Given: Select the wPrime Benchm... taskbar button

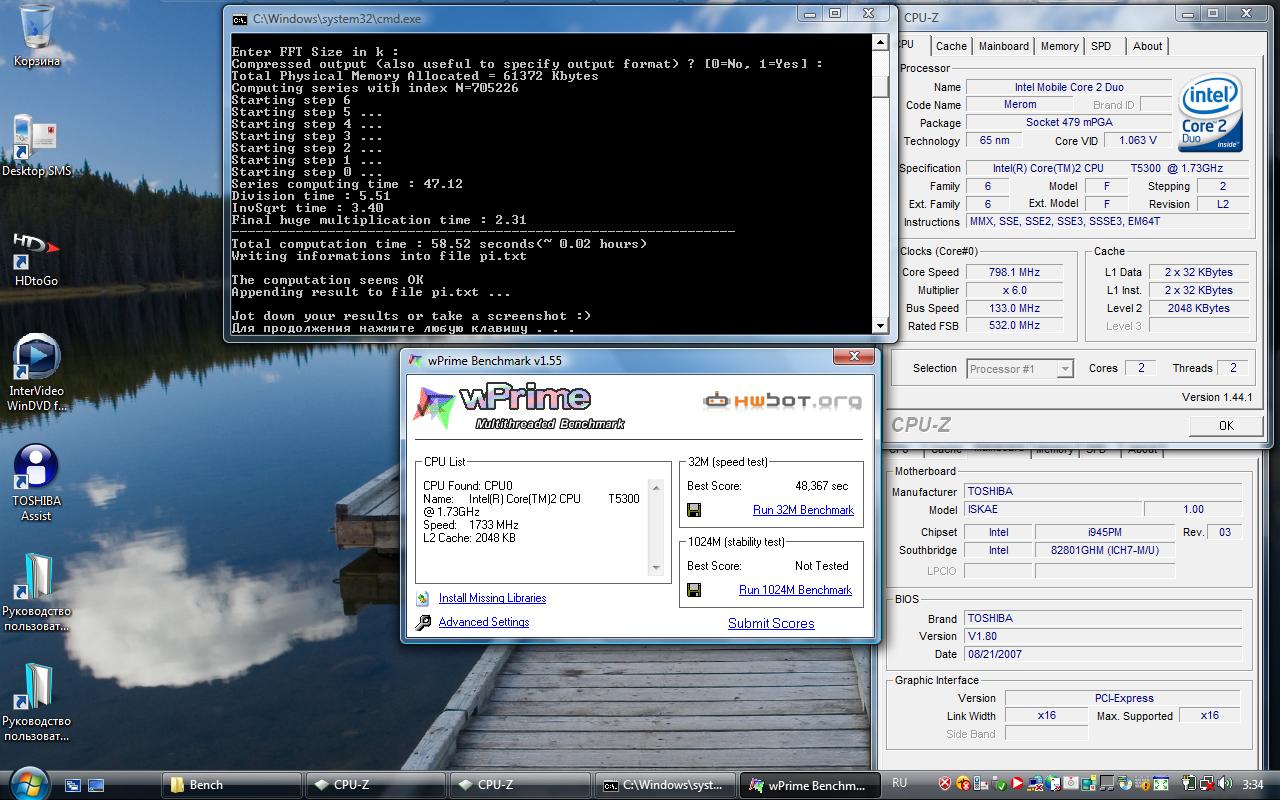Looking at the screenshot, I should (x=808, y=785).
